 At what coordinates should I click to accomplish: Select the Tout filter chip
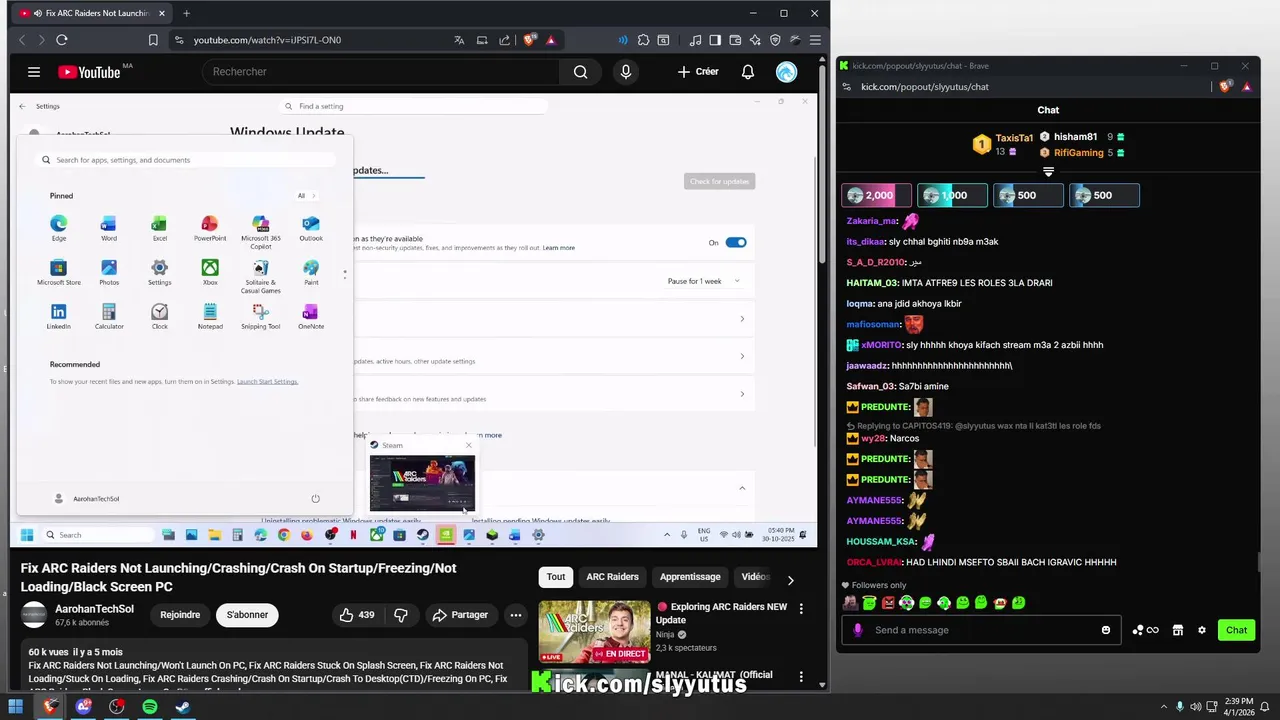click(556, 577)
